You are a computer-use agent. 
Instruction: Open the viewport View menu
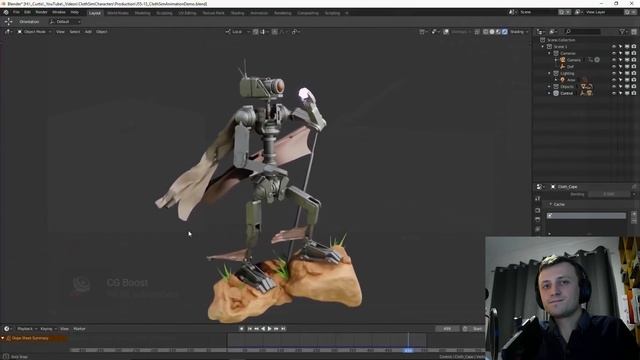(x=60, y=31)
